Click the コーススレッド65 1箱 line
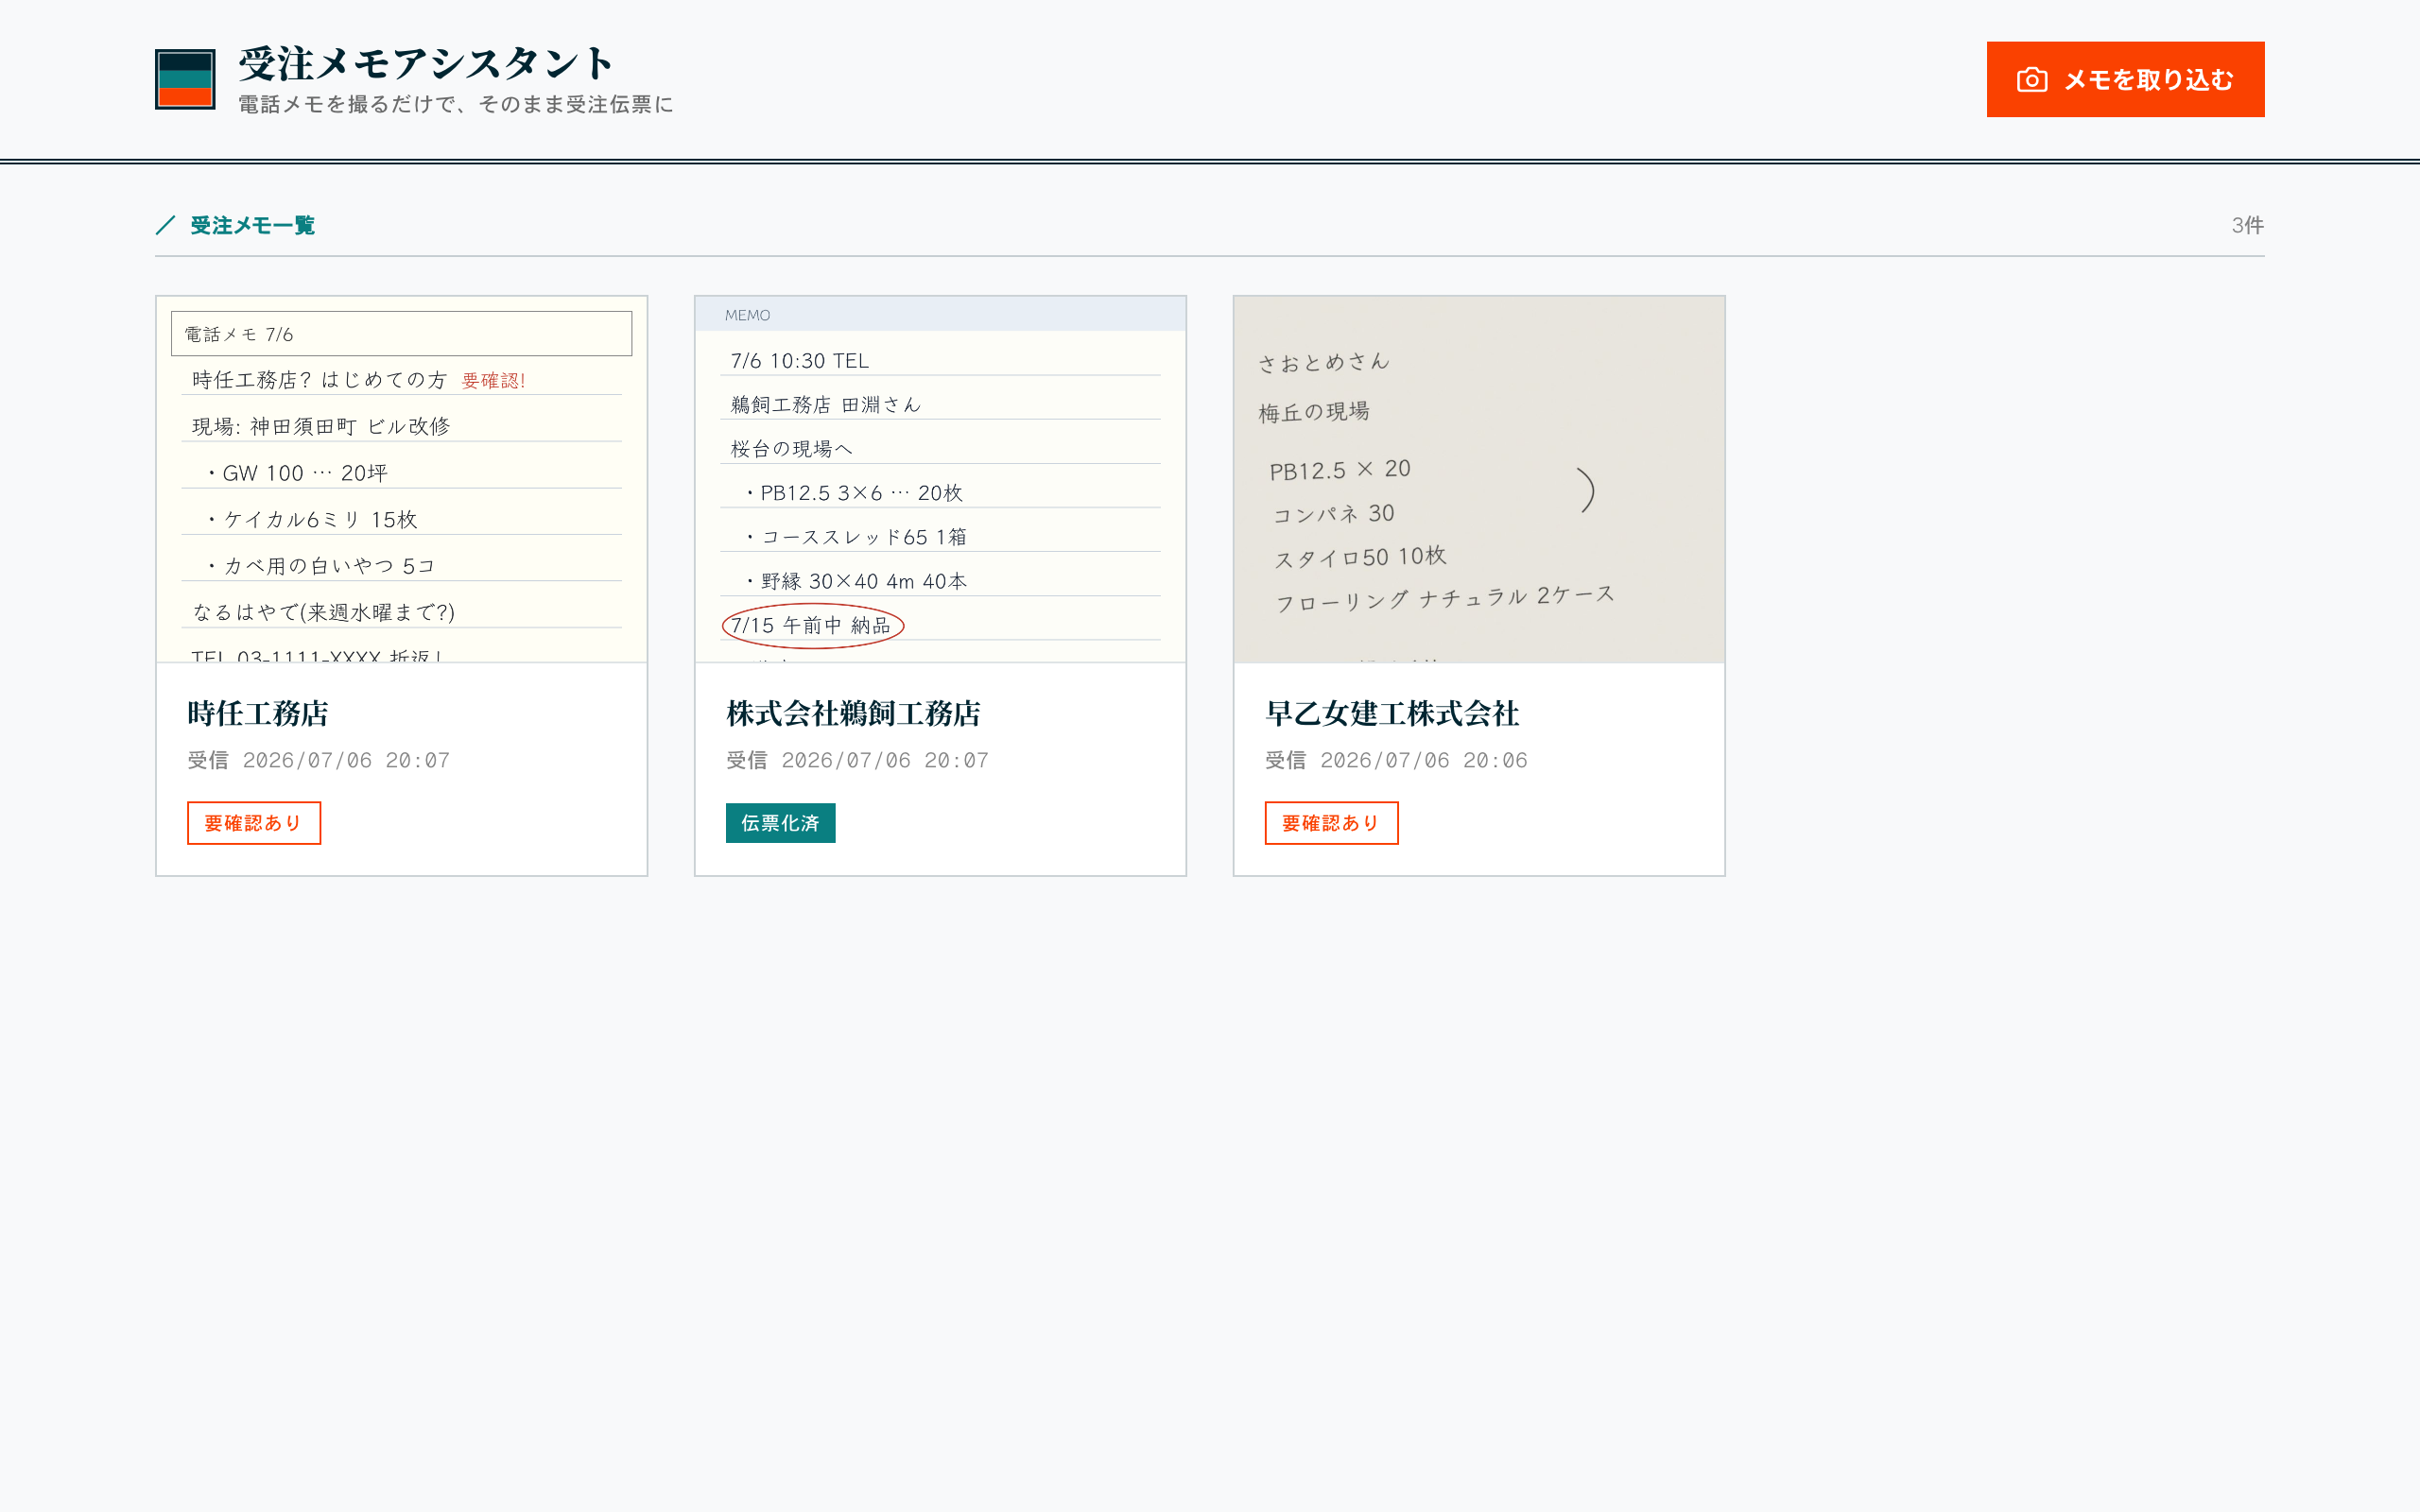The height and width of the screenshot is (1512, 2420). tap(857, 537)
